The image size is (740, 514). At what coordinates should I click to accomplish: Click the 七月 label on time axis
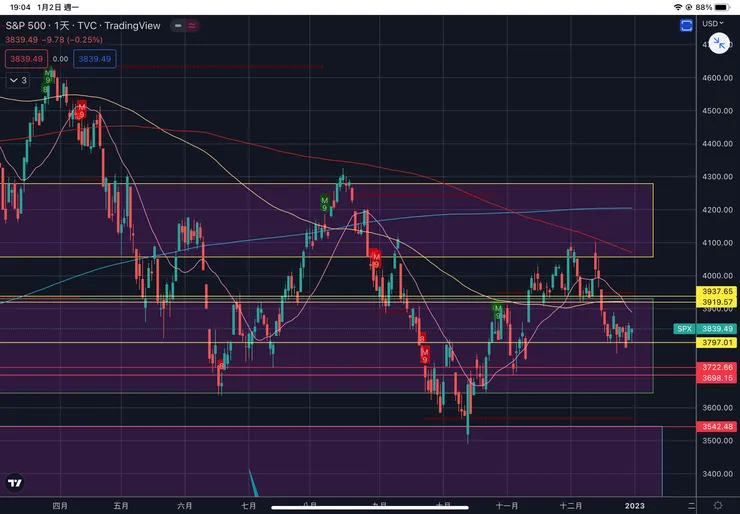[249, 506]
